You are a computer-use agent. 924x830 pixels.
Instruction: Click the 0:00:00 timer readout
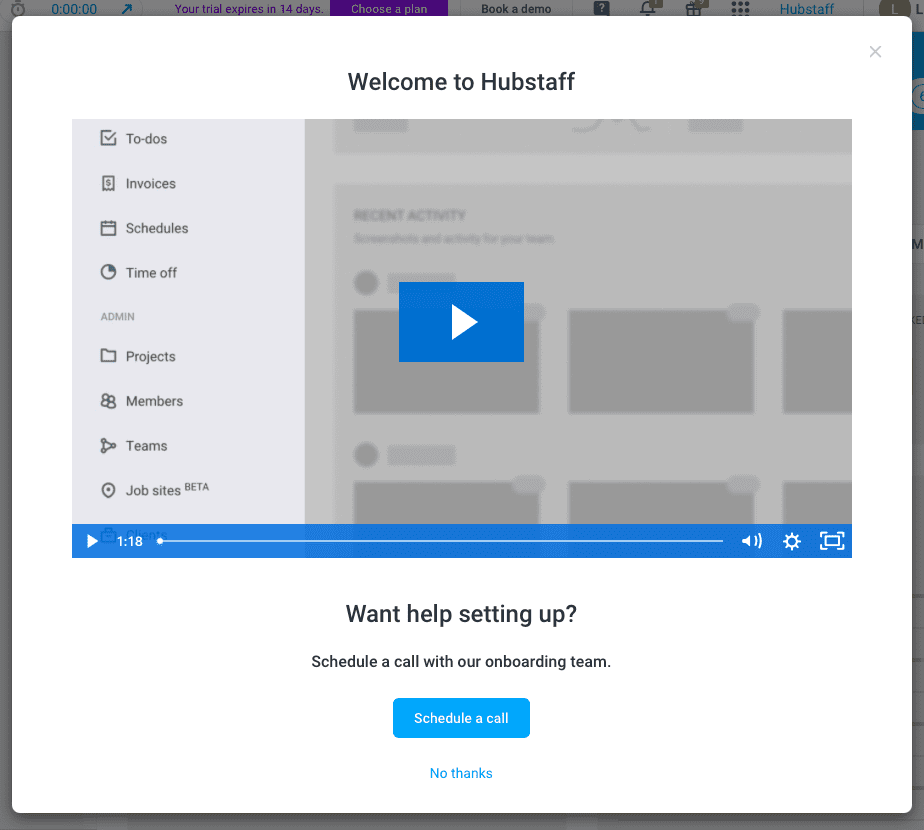point(74,9)
